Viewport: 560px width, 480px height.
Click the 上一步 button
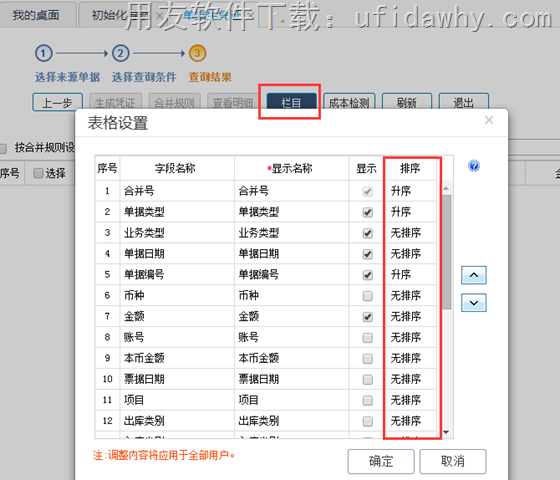pyautogui.click(x=58, y=102)
